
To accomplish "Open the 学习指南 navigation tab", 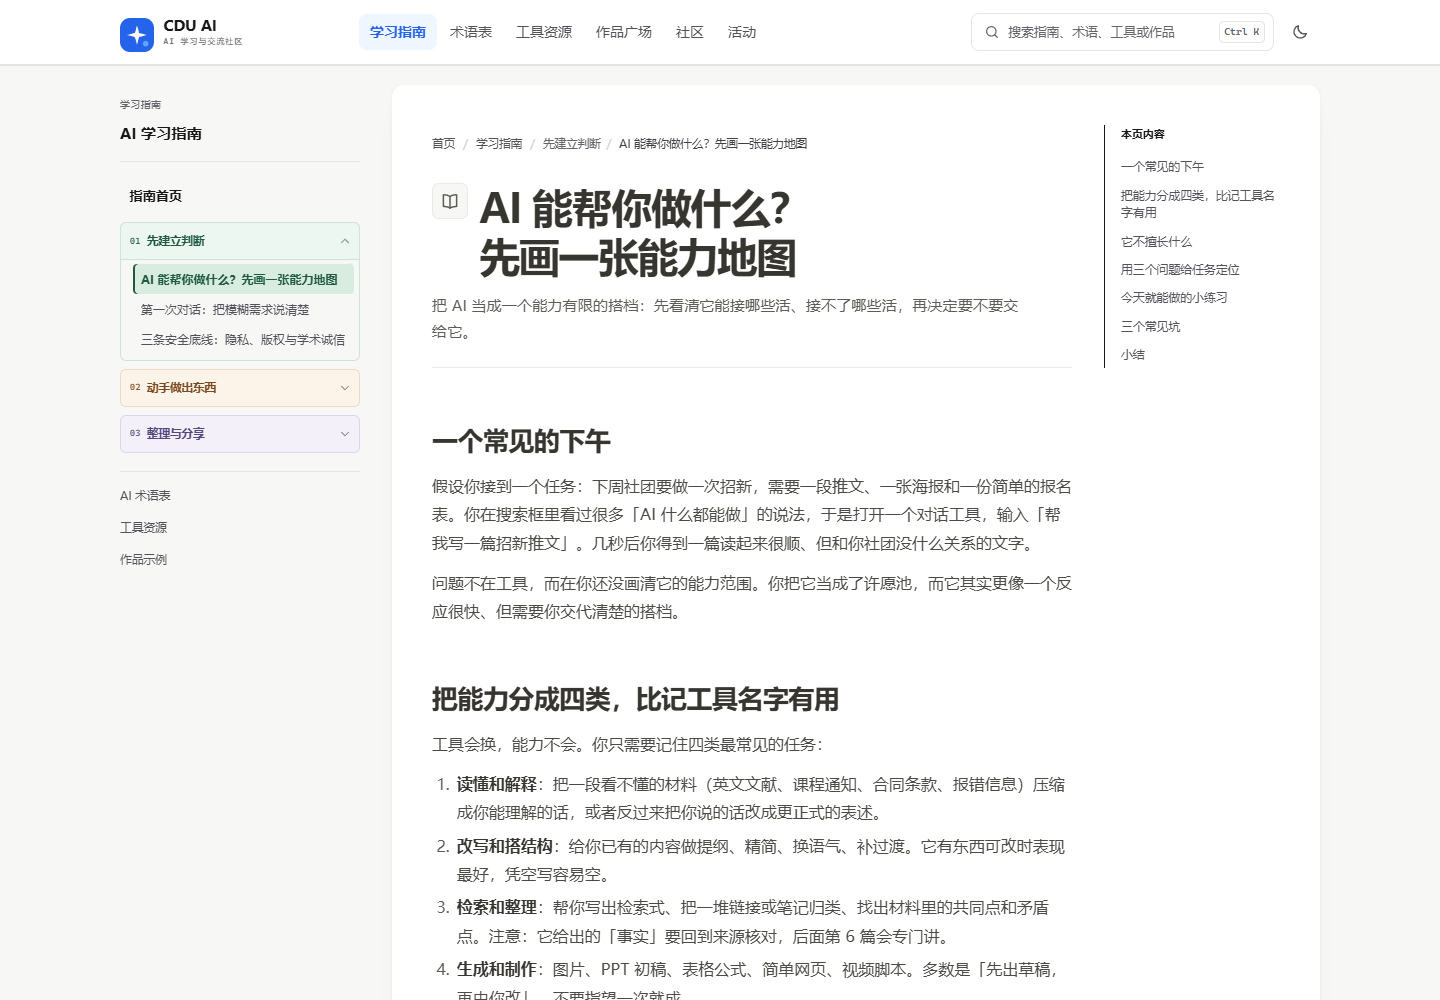I will 398,32.
